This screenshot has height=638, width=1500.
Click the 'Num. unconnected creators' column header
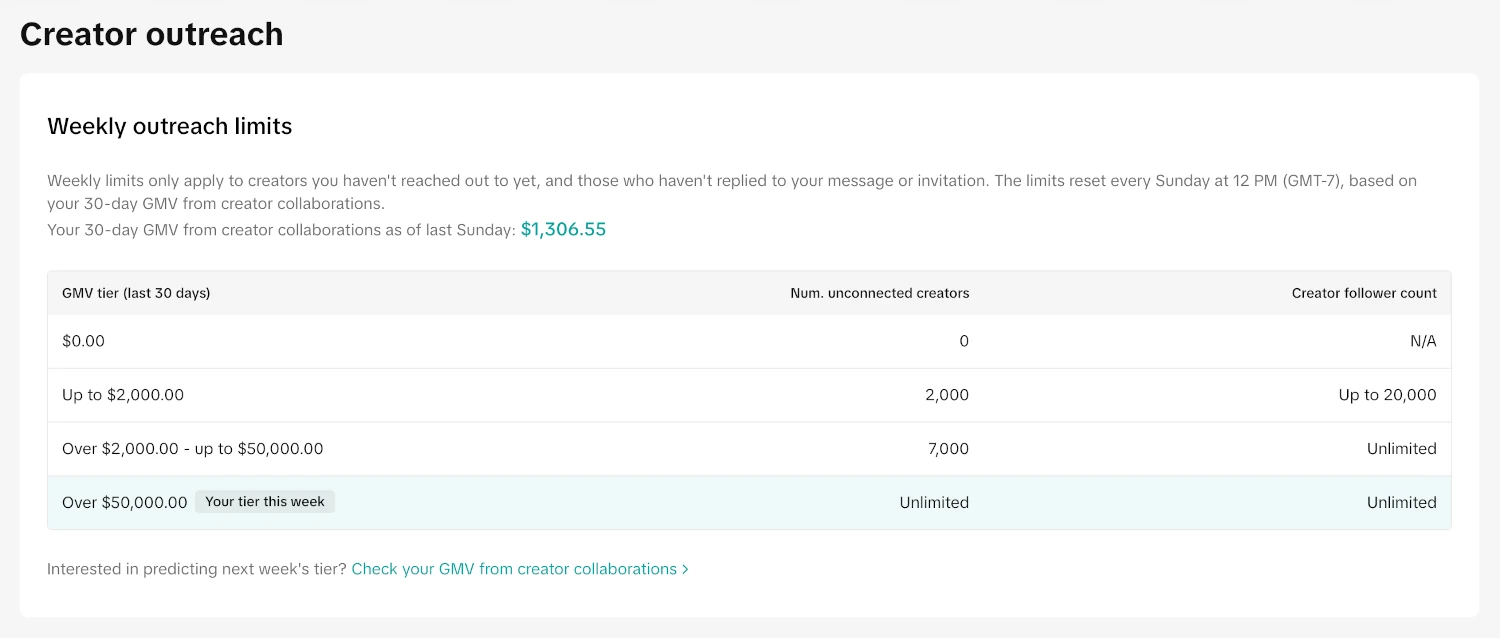pos(879,293)
